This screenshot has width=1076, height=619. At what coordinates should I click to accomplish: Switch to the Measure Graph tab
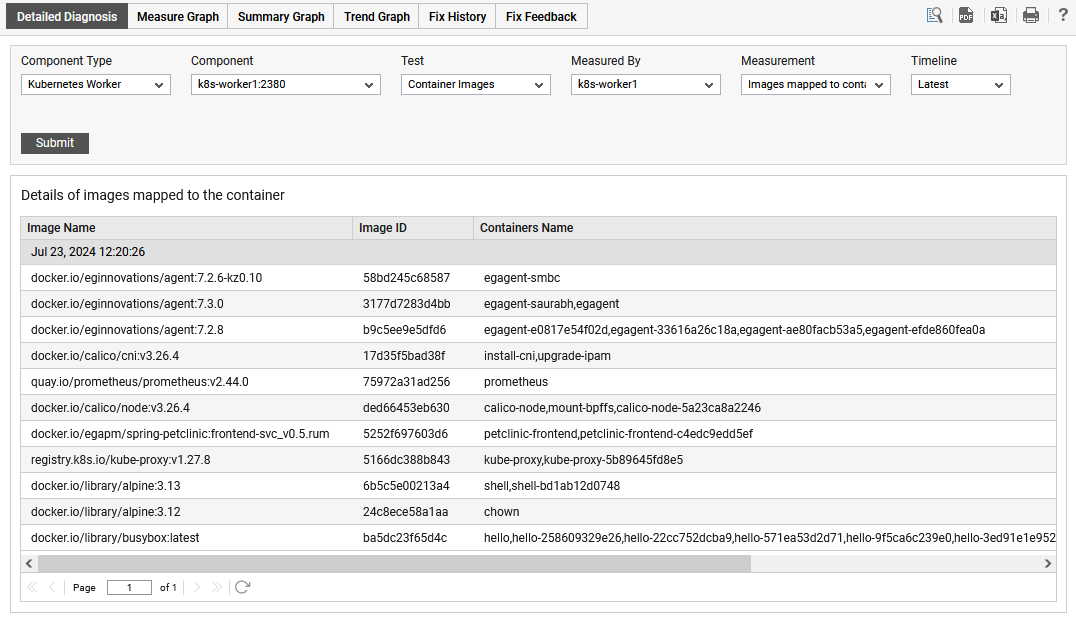click(178, 16)
